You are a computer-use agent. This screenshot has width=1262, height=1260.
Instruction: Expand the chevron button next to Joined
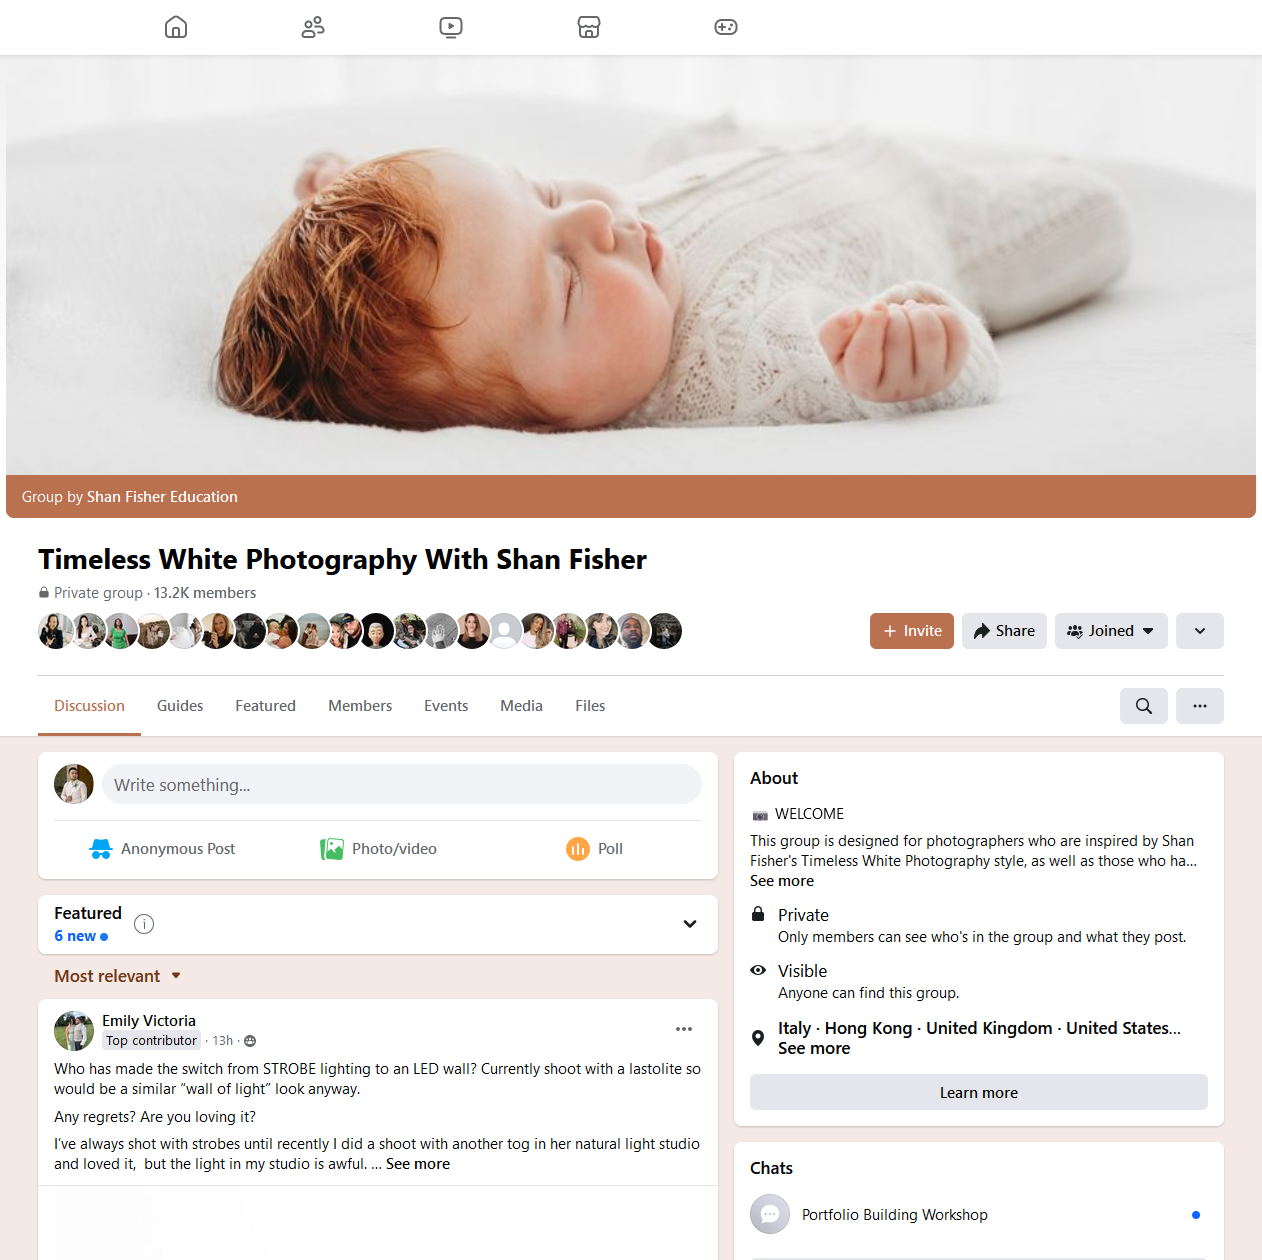point(1200,631)
